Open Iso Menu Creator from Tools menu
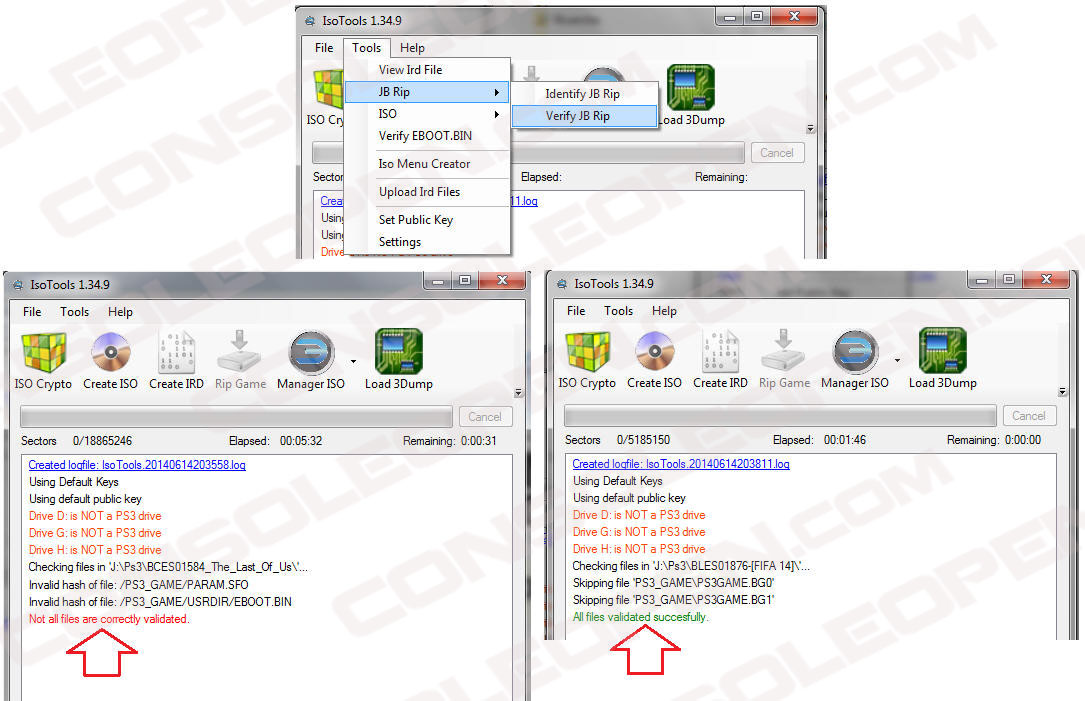 point(427,164)
